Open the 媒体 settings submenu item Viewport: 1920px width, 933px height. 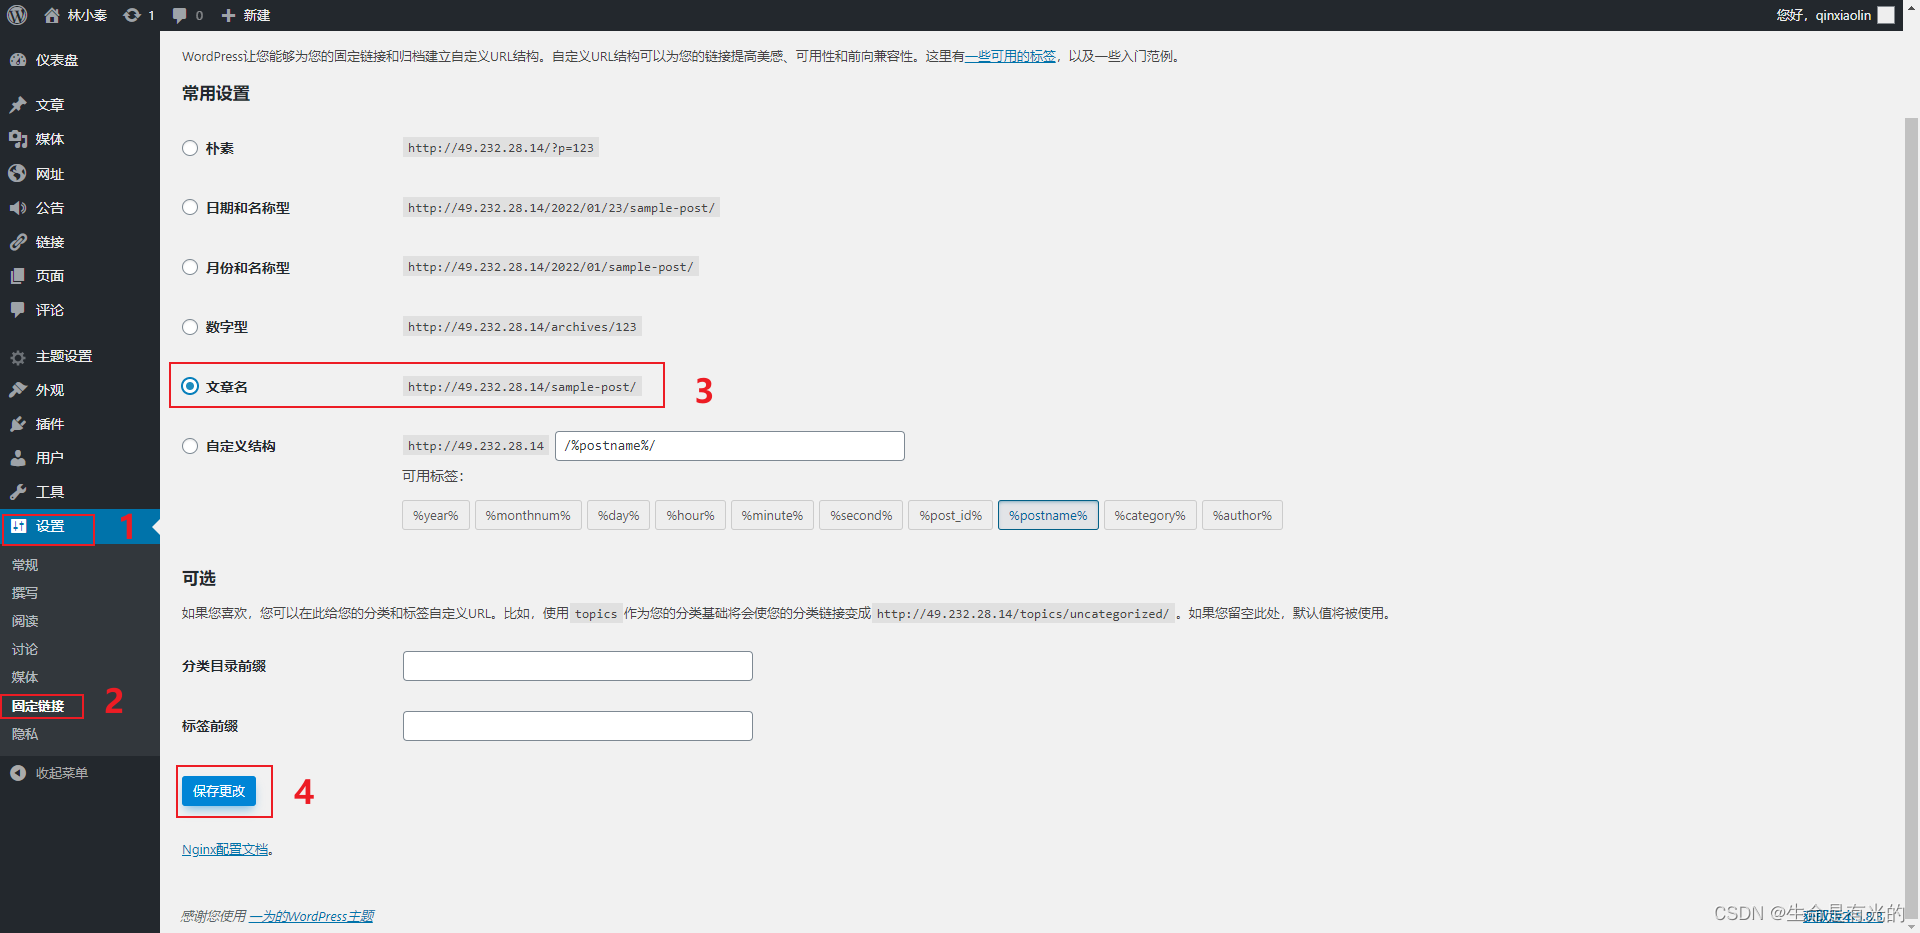coord(25,677)
